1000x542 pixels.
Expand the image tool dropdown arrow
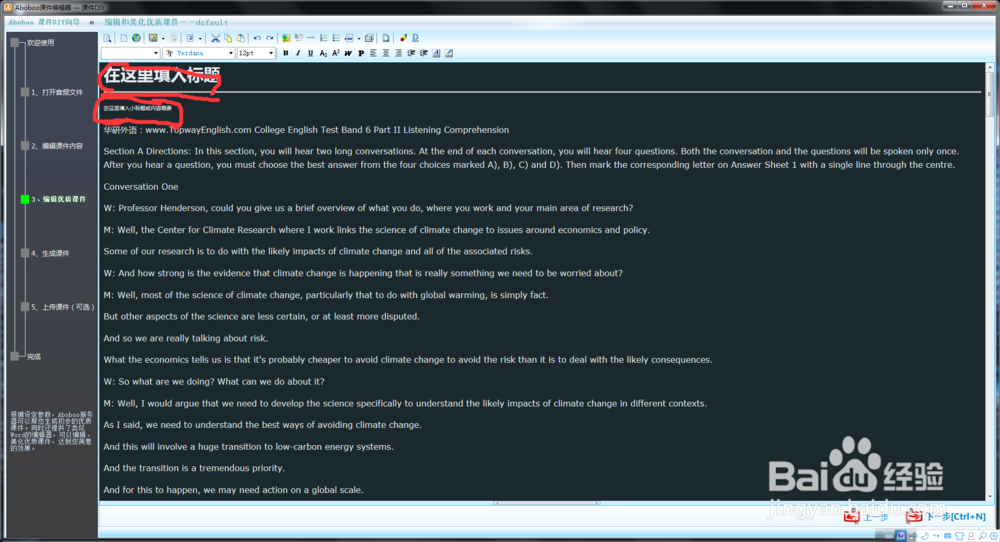pyautogui.click(x=163, y=39)
